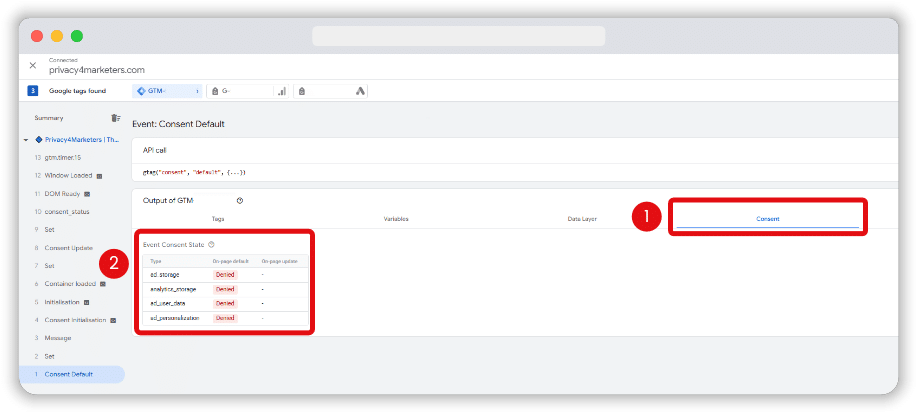Open the Data Layer tab
This screenshot has width=916, height=412.
pyautogui.click(x=582, y=219)
